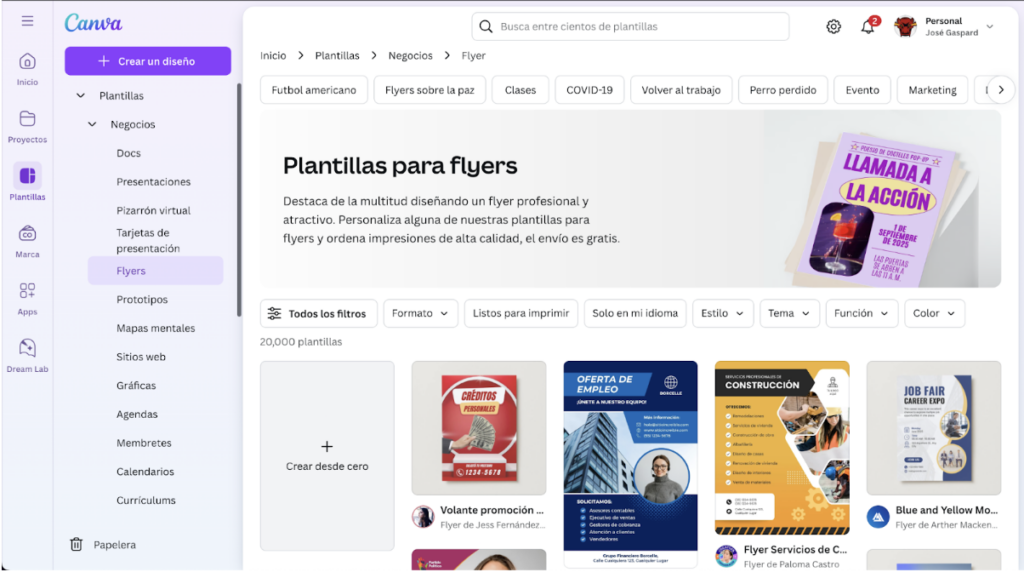Go to Negocios breadcrumb
Image resolution: width=1024 pixels, height=572 pixels.
(410, 56)
